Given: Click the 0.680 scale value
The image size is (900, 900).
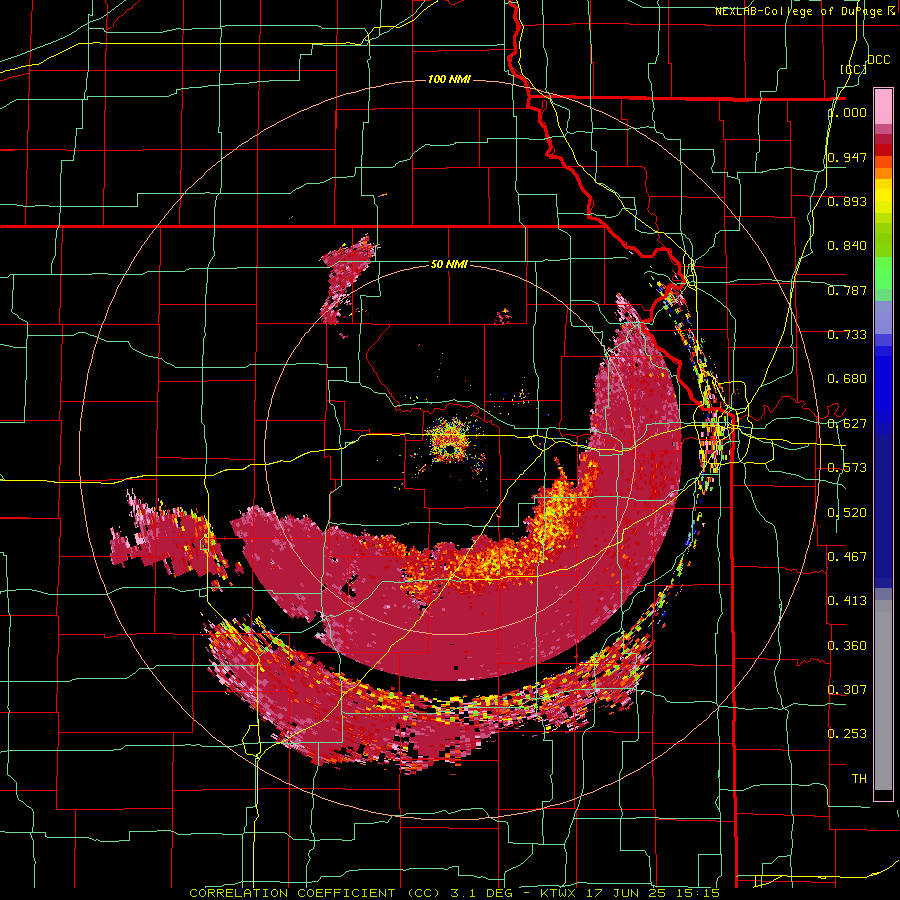Looking at the screenshot, I should pyautogui.click(x=847, y=379).
